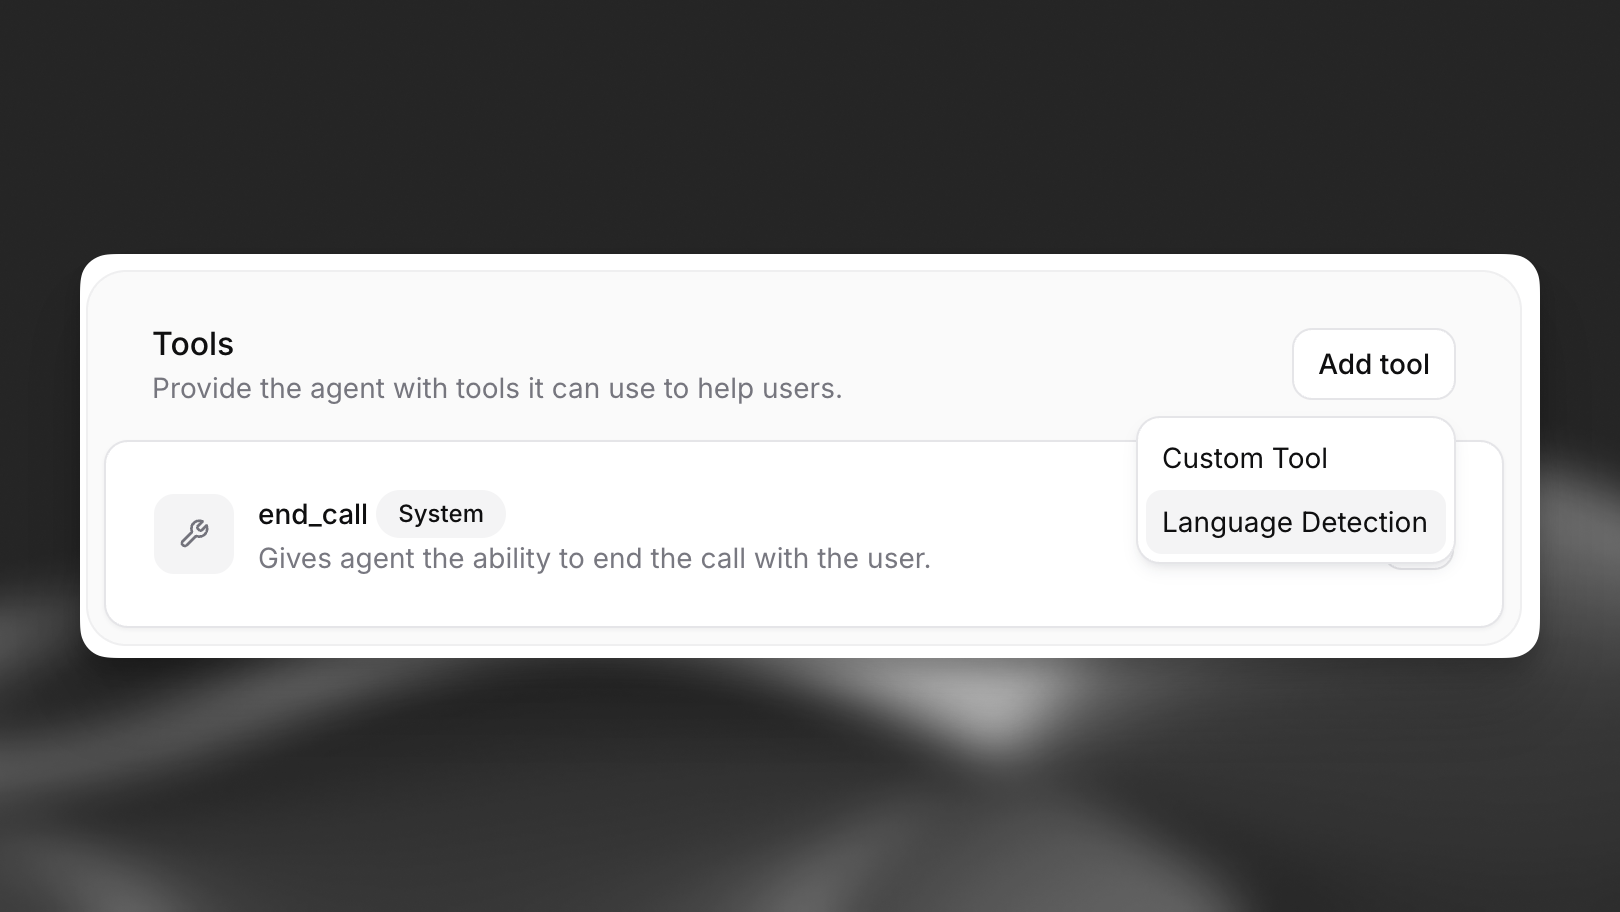Open the end_call tool via its wrench symbol

click(x=193, y=534)
